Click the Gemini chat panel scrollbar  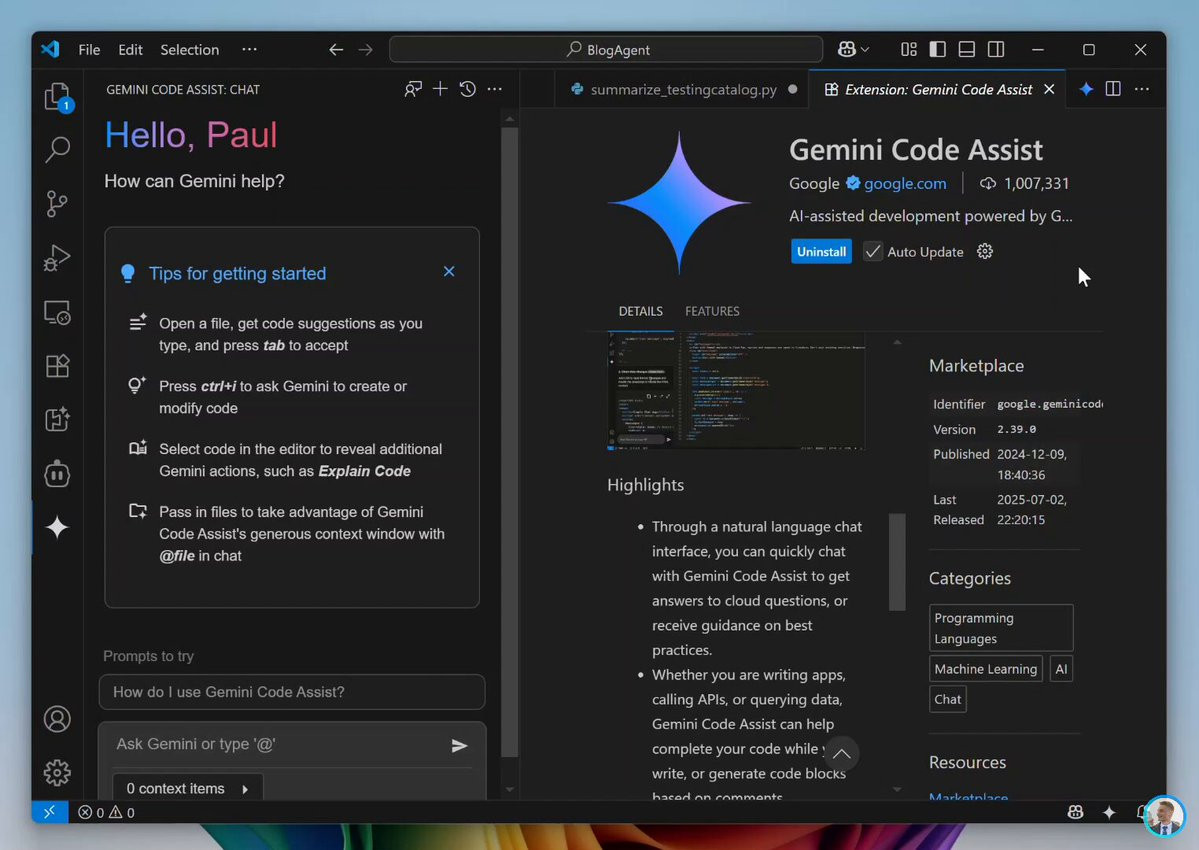[509, 443]
